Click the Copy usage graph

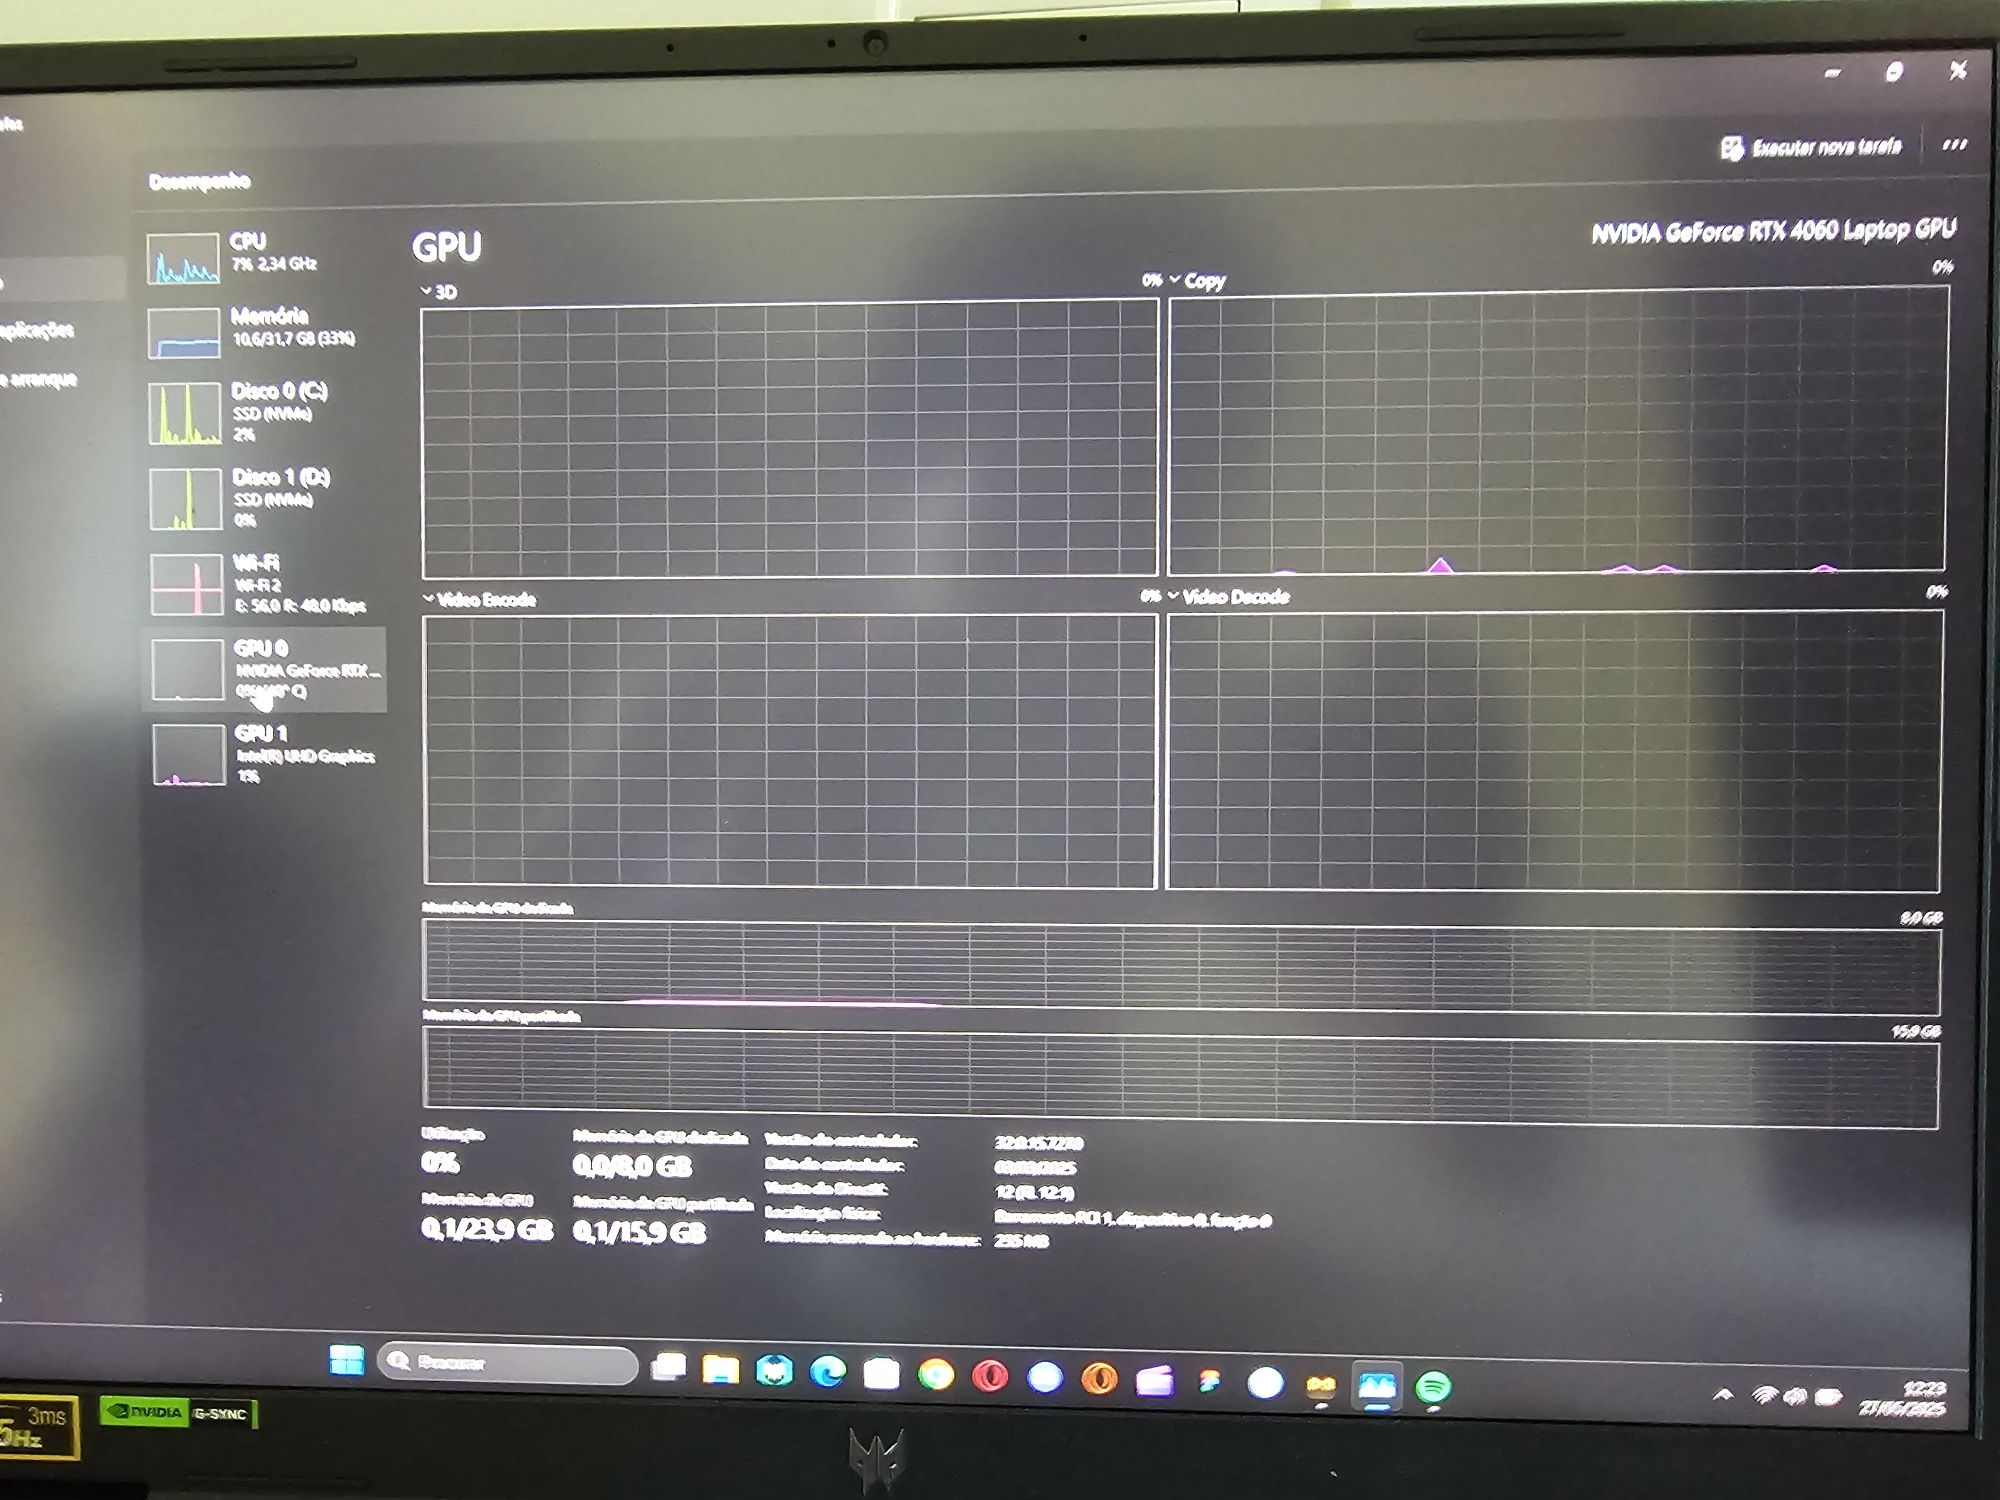pos(1558,431)
